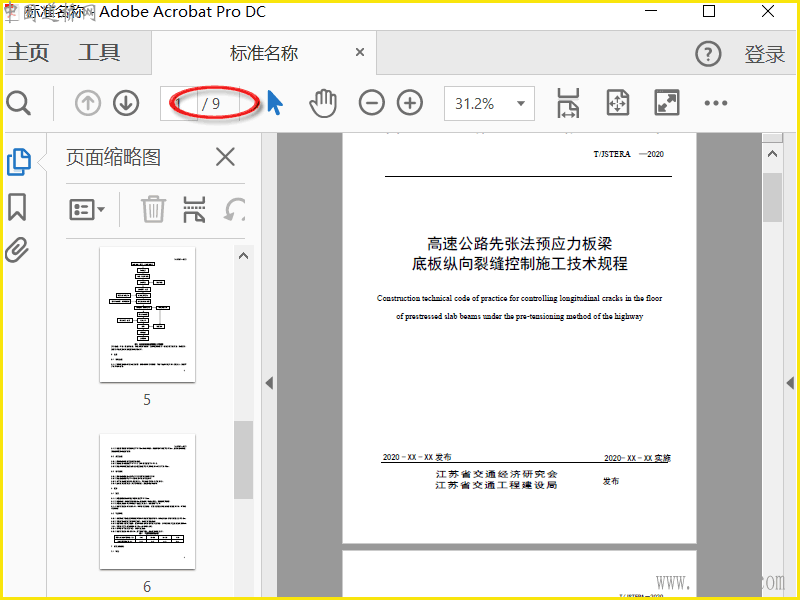Select the 标准名称 document tab
This screenshot has height=600, width=800.
264,53
